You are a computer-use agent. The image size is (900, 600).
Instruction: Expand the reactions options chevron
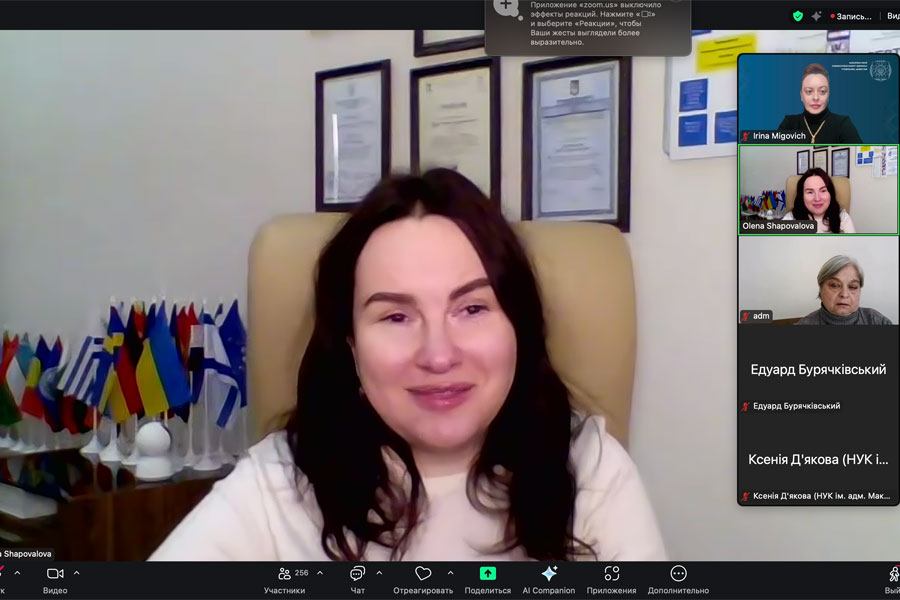pos(450,573)
